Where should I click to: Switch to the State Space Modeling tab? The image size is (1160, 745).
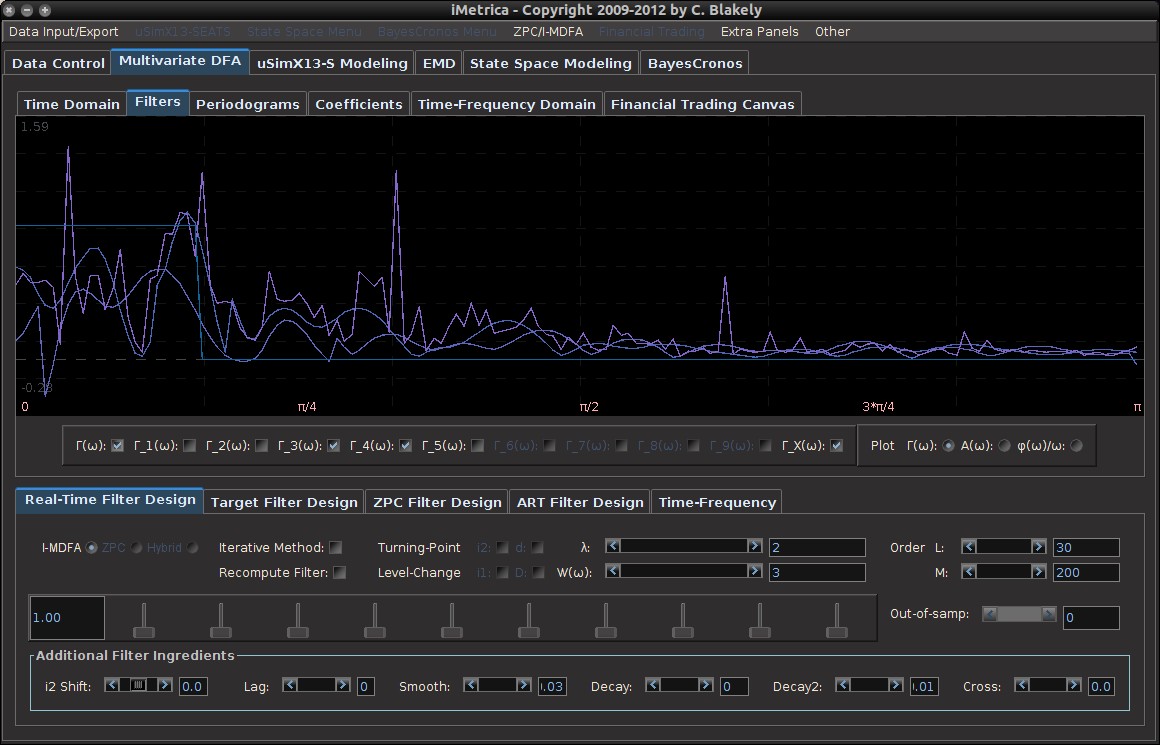coord(550,63)
